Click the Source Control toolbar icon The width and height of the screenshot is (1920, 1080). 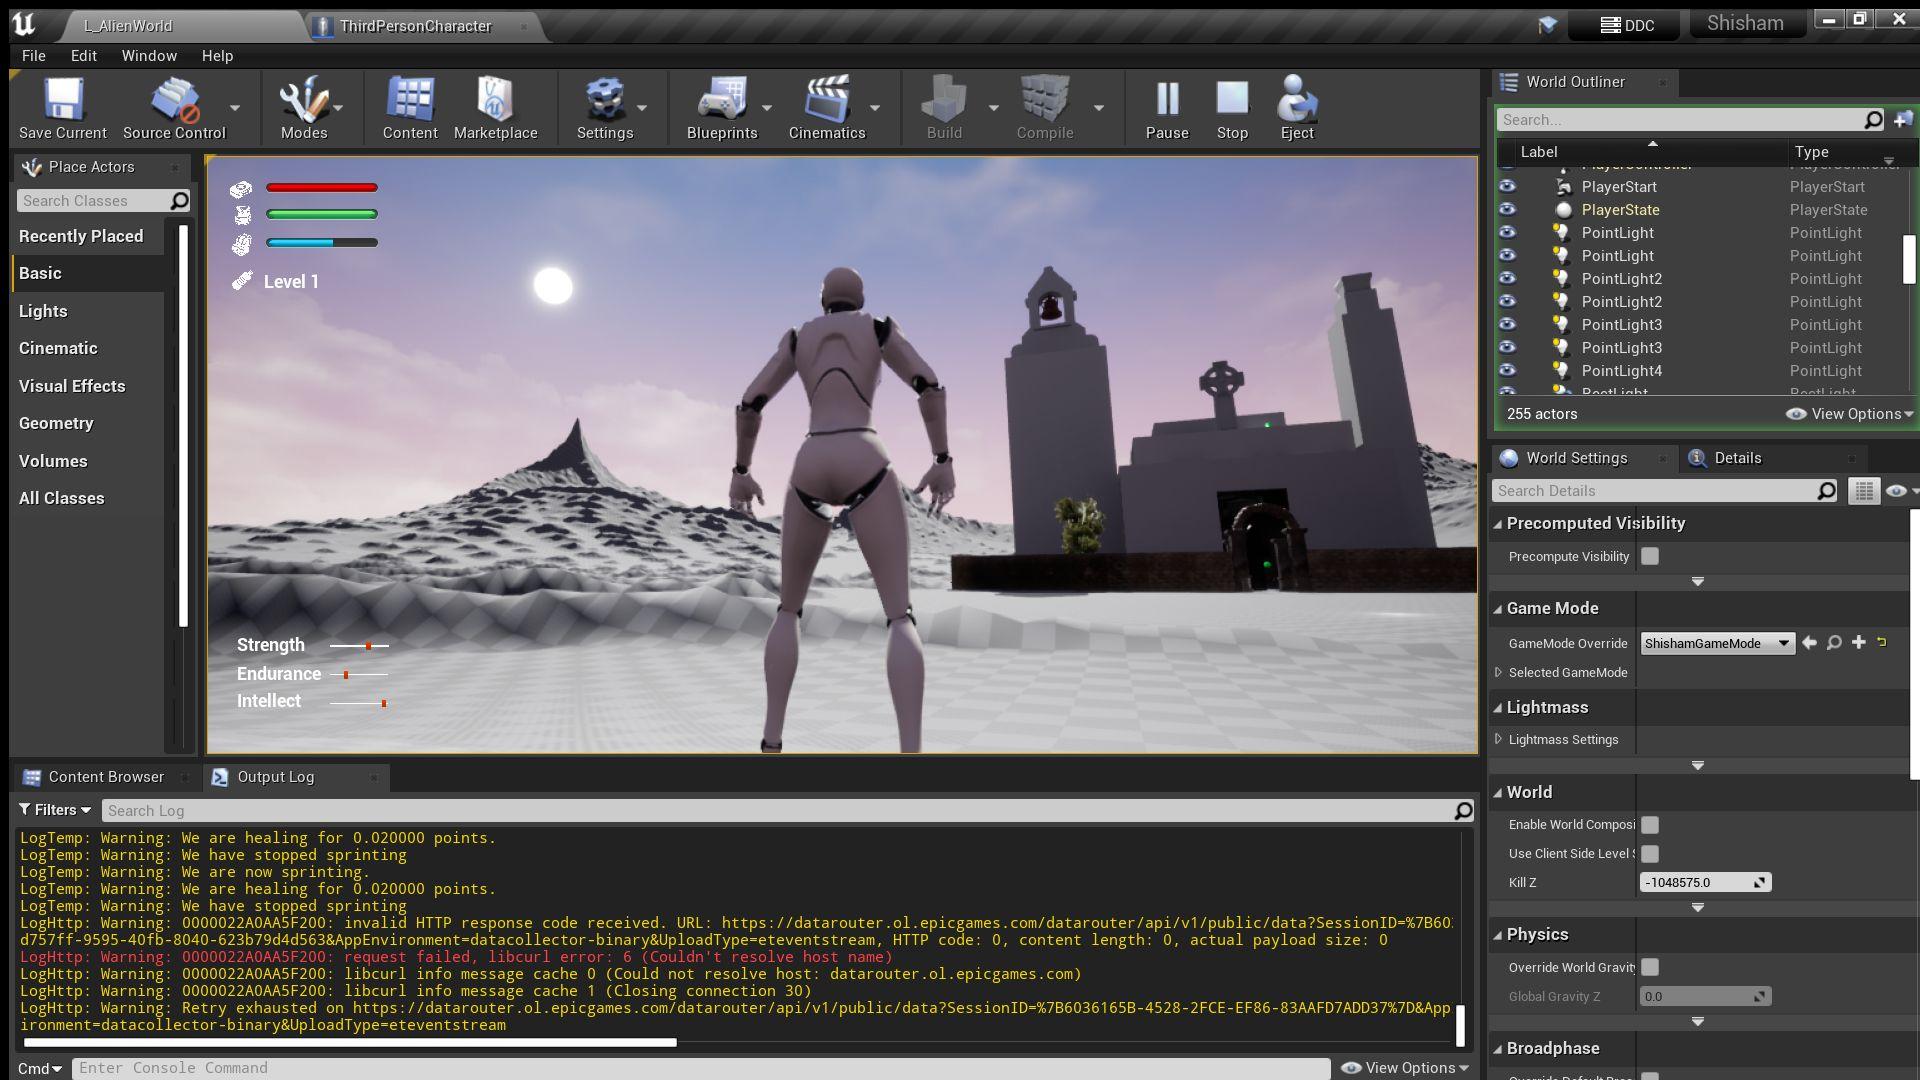[x=174, y=101]
